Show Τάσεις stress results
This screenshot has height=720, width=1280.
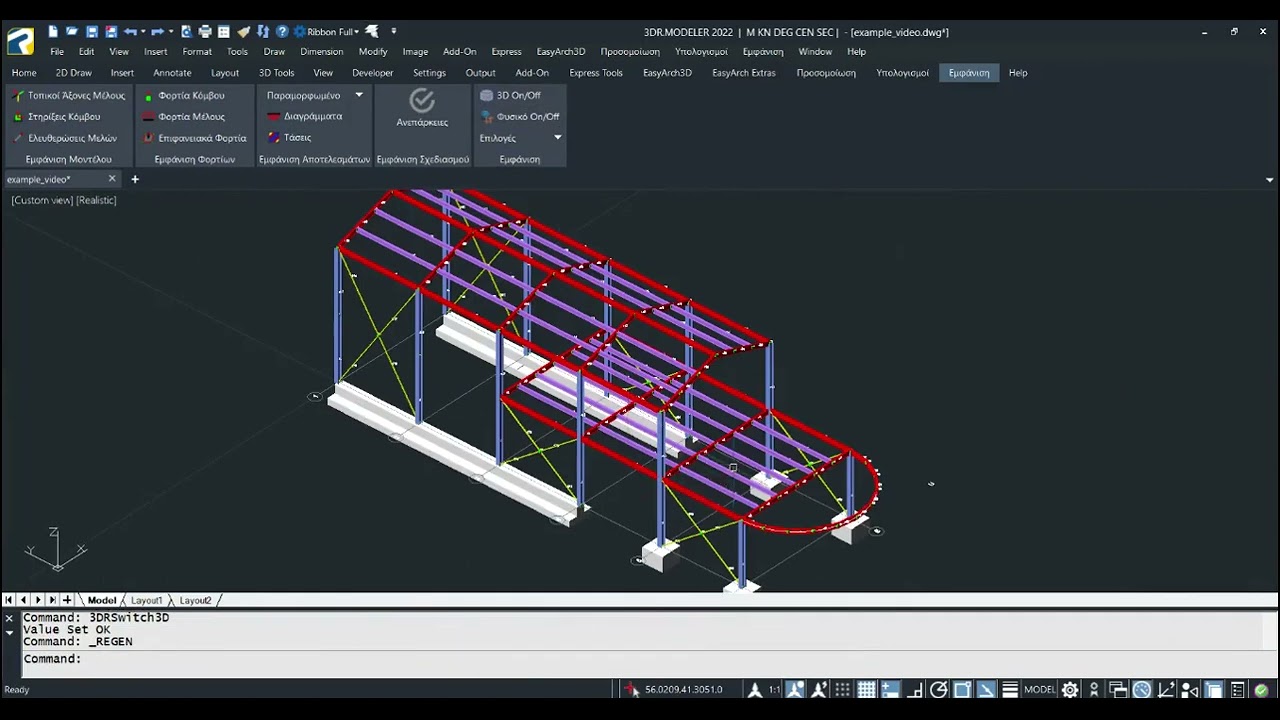[290, 137]
